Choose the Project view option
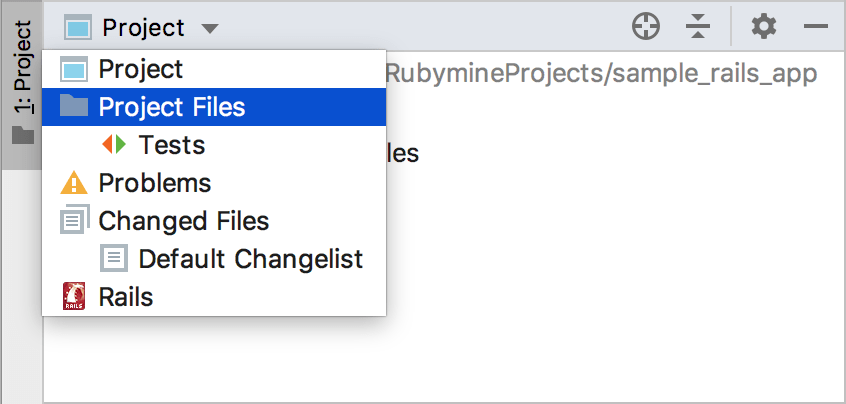The width and height of the screenshot is (846, 404). click(x=214, y=69)
